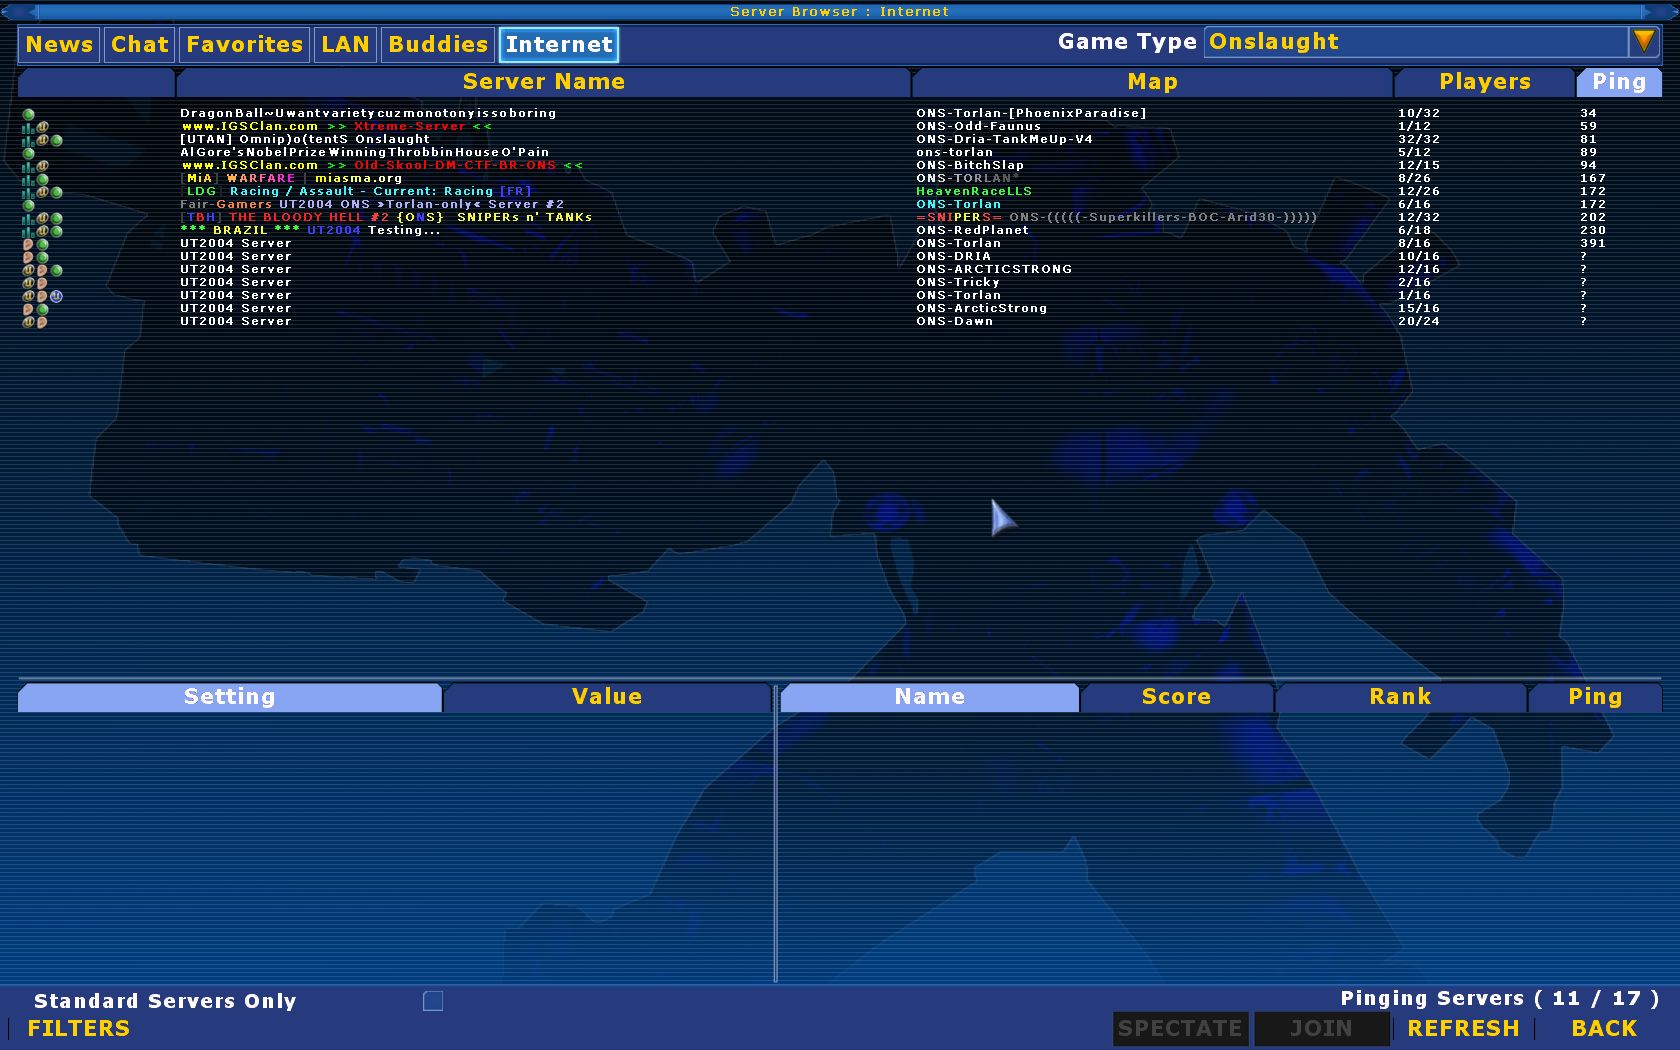Viewport: 1680px width, 1050px height.
Task: Select the Internet tab
Action: coord(559,44)
